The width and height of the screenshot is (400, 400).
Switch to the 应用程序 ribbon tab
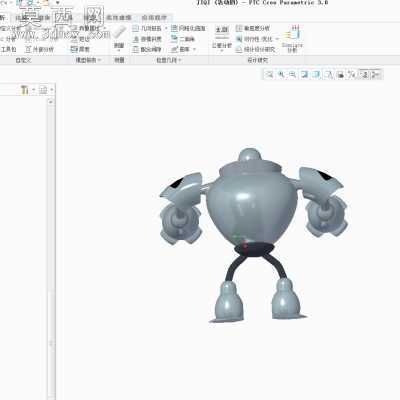click(x=154, y=17)
